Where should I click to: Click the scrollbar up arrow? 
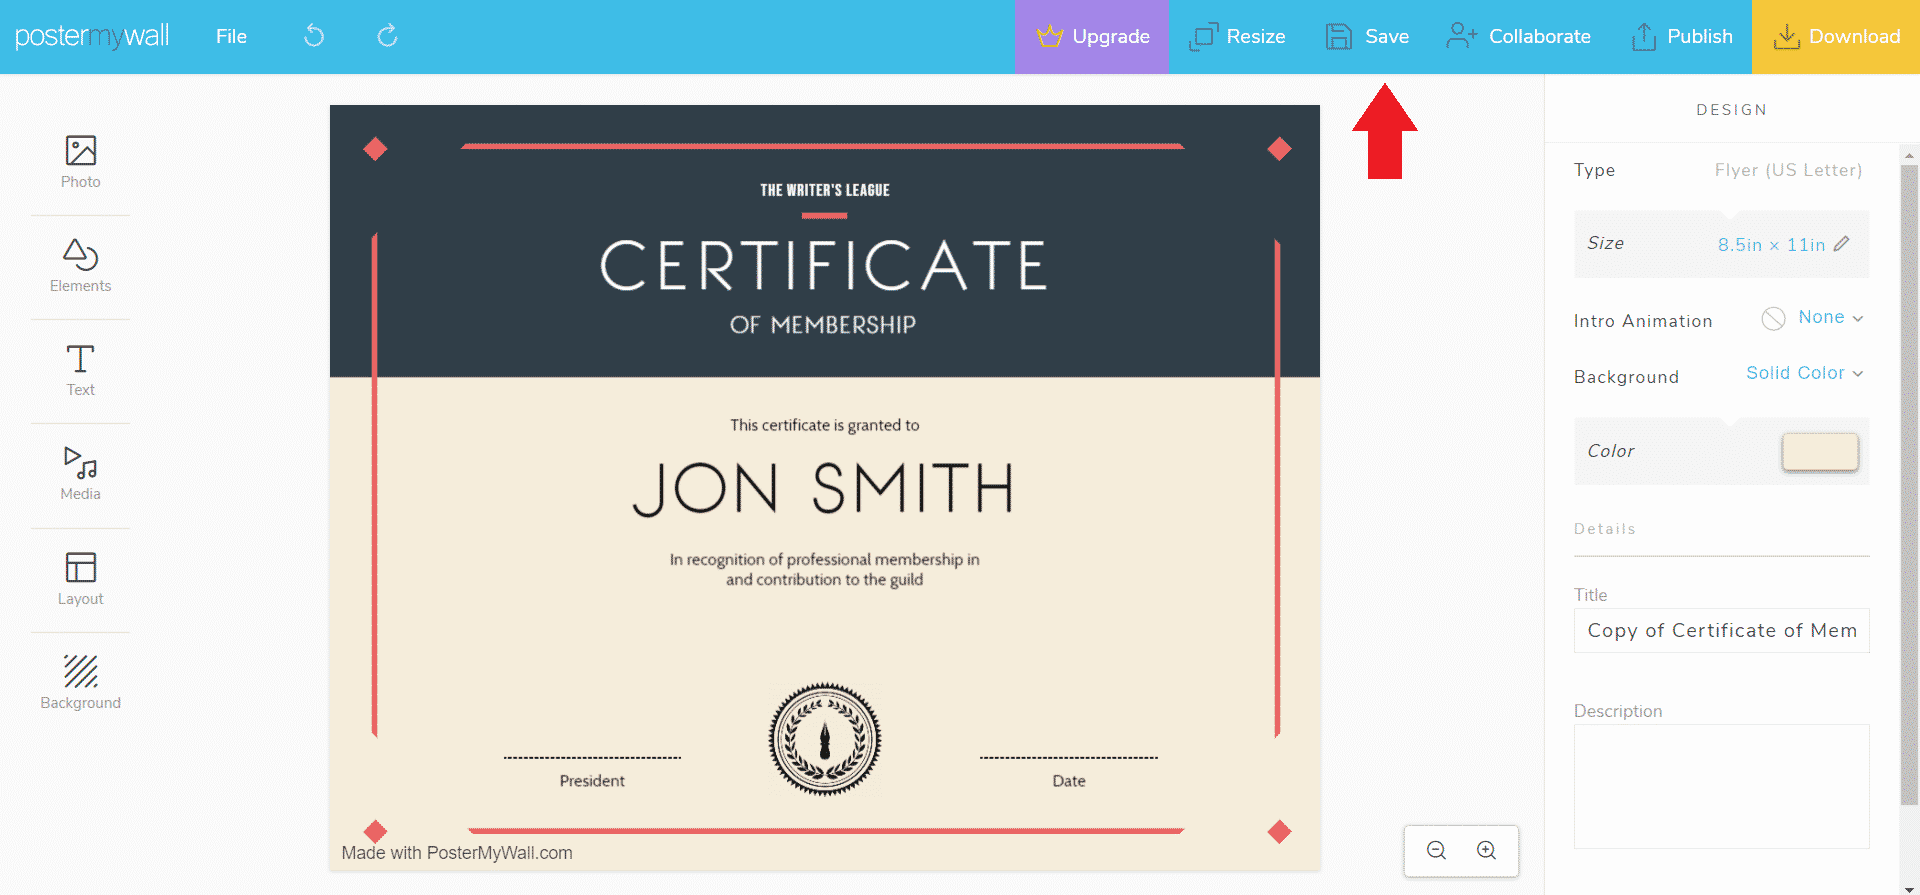tap(1909, 155)
